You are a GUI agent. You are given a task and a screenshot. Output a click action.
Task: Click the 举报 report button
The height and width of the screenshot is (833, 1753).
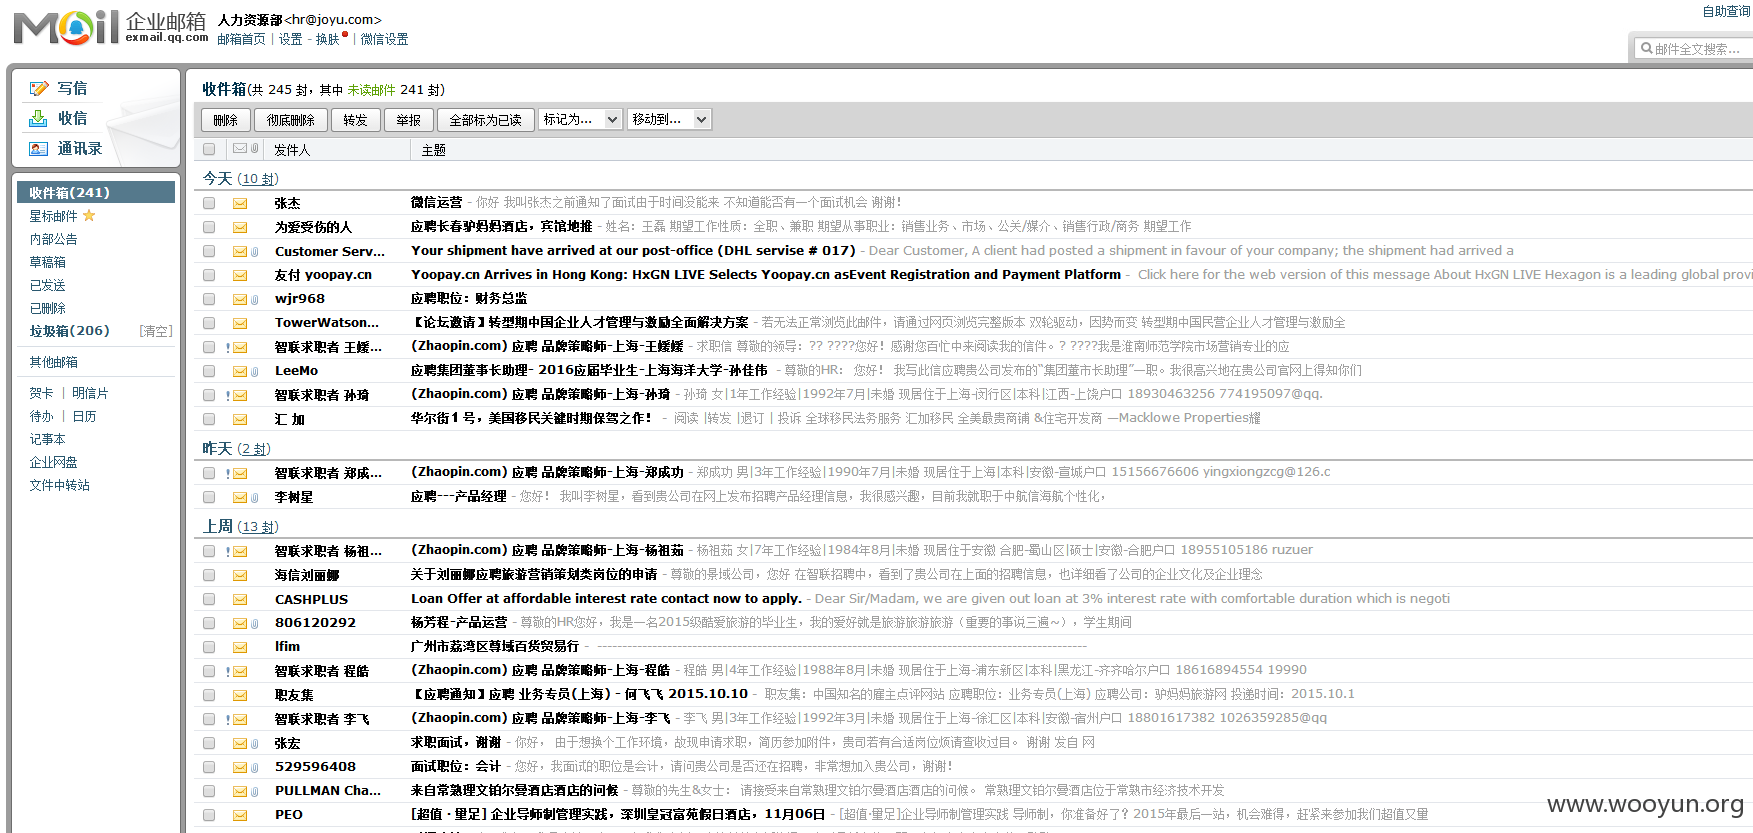[x=409, y=120]
